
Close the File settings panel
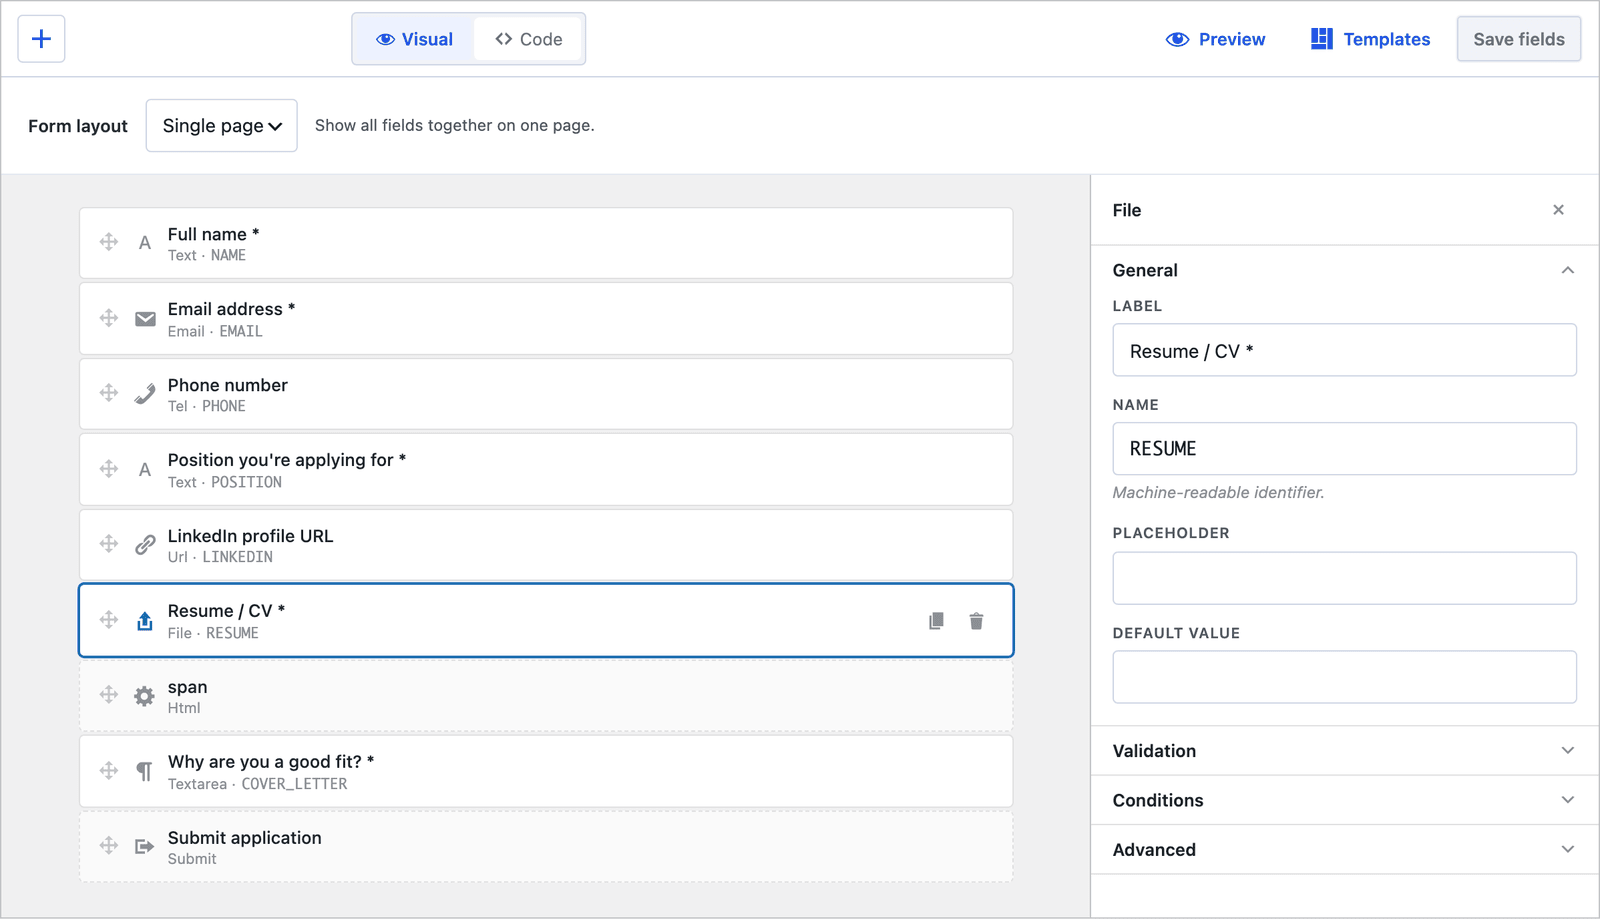click(1558, 210)
